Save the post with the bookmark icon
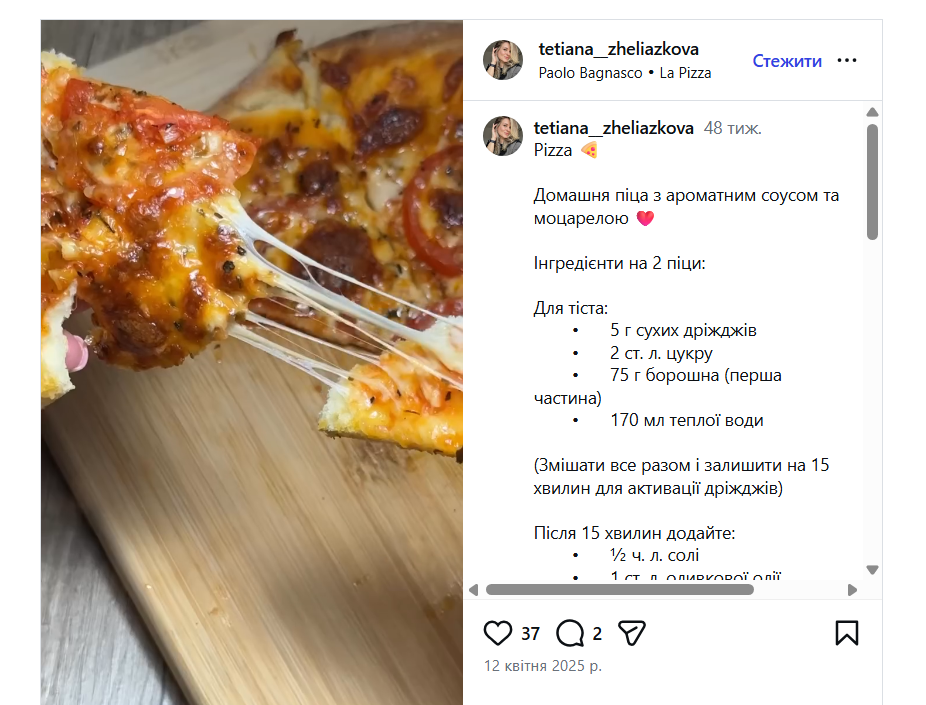Screen dimensions: 926x705 click(x=846, y=633)
